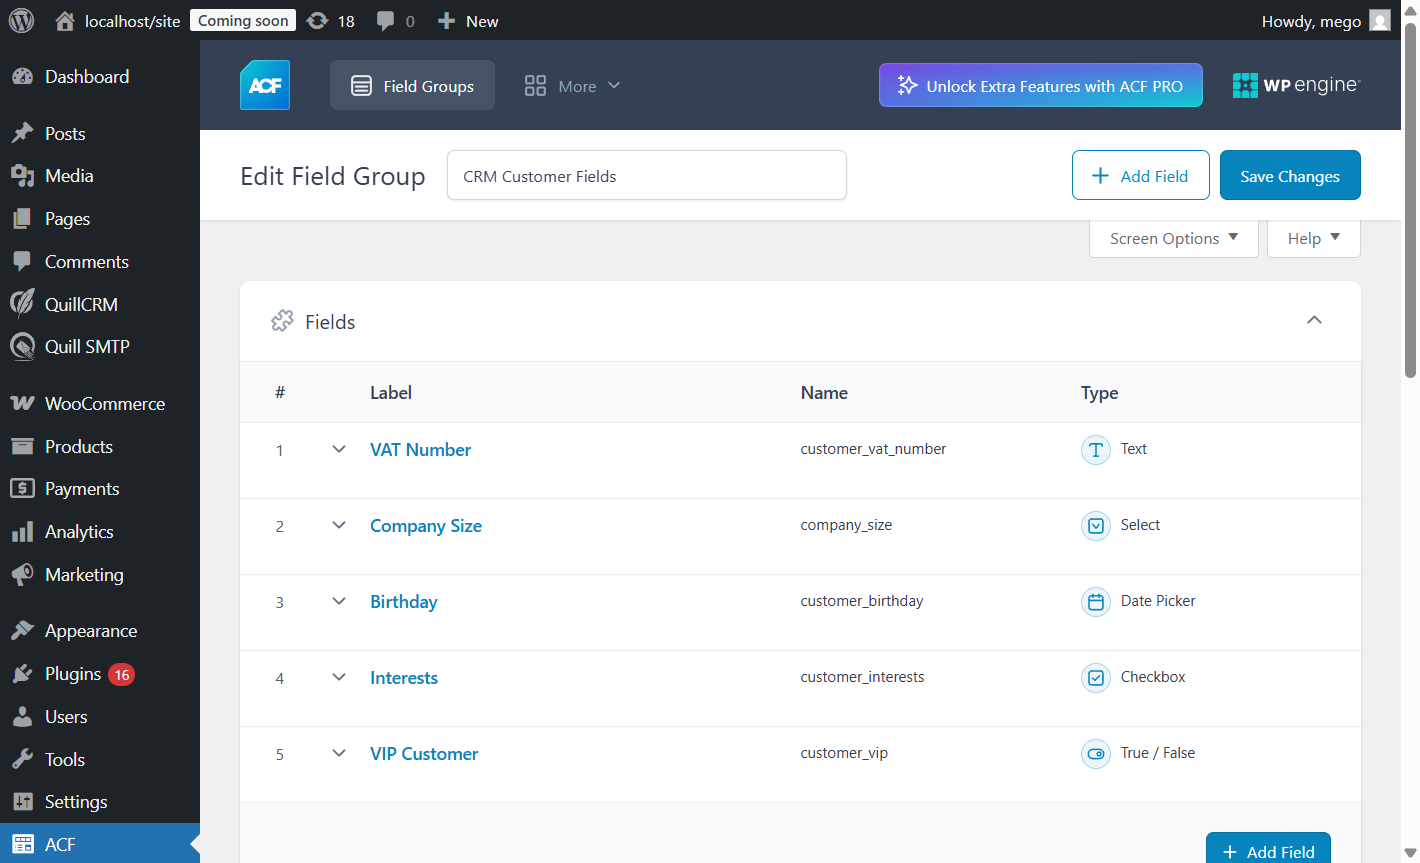Viewport: 1420px width, 863px height.
Task: Expand the Interests field row
Action: (x=338, y=677)
